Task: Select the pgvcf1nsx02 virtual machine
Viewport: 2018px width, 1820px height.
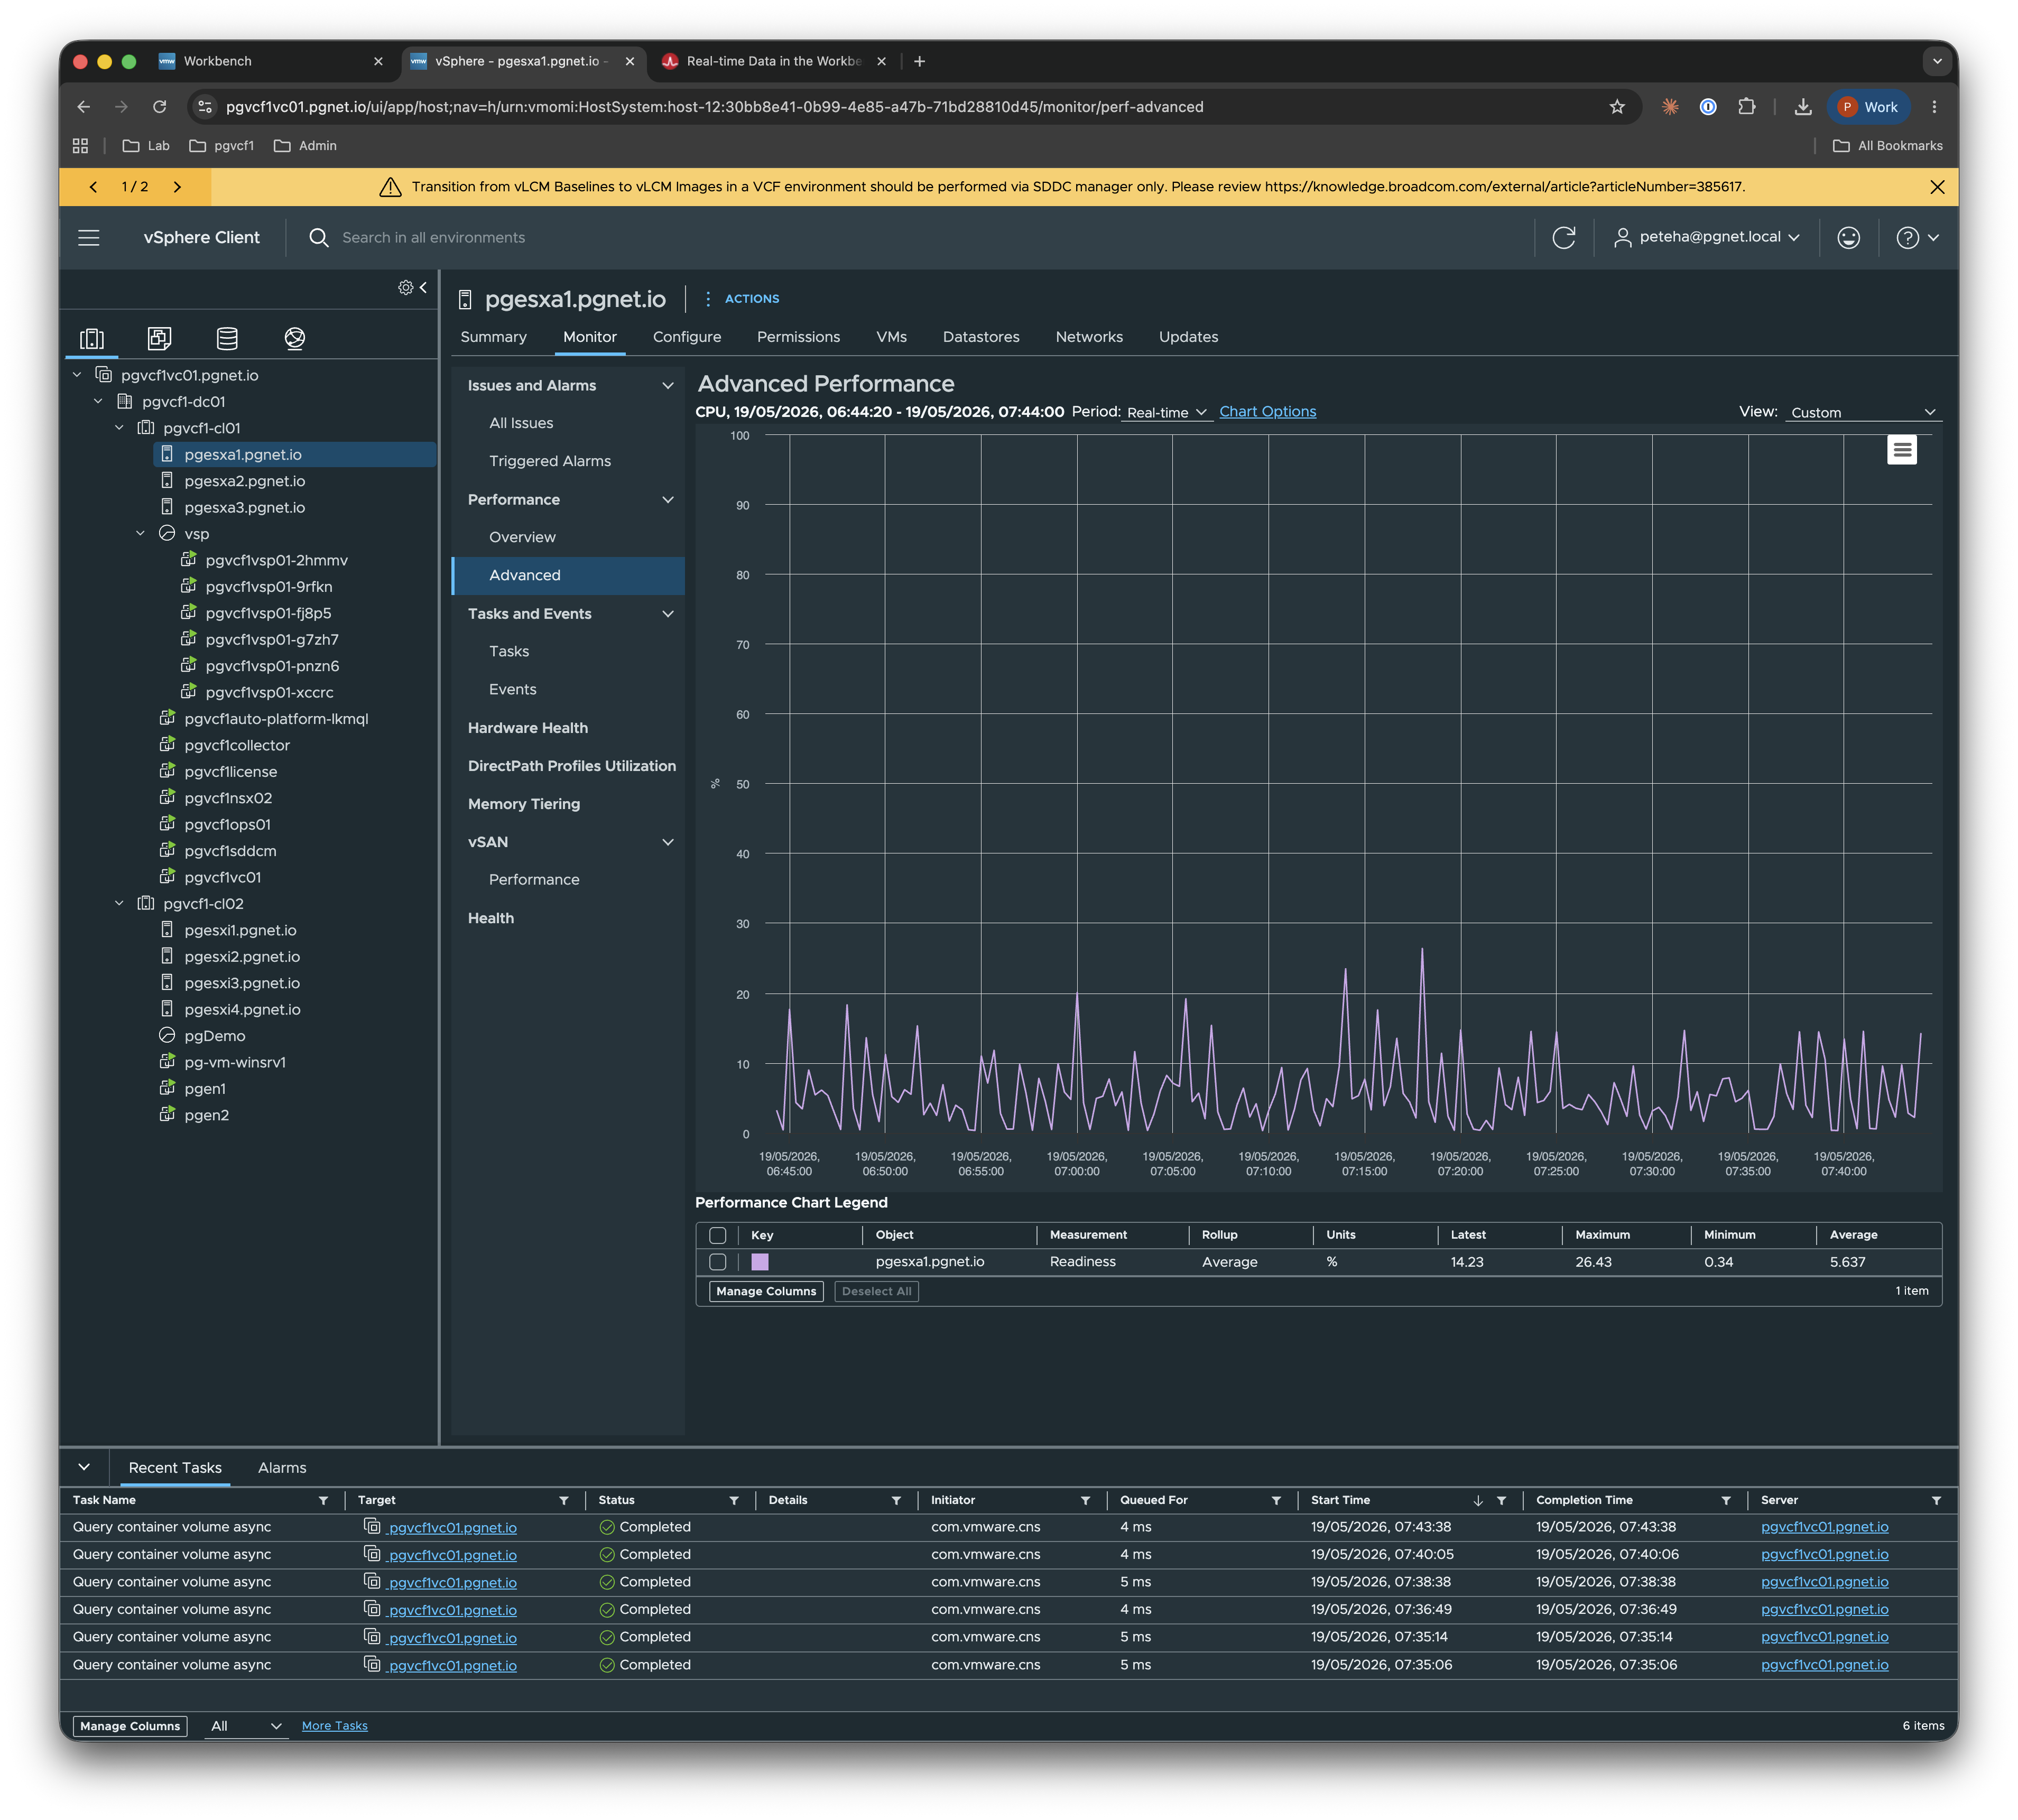Action: 228,798
